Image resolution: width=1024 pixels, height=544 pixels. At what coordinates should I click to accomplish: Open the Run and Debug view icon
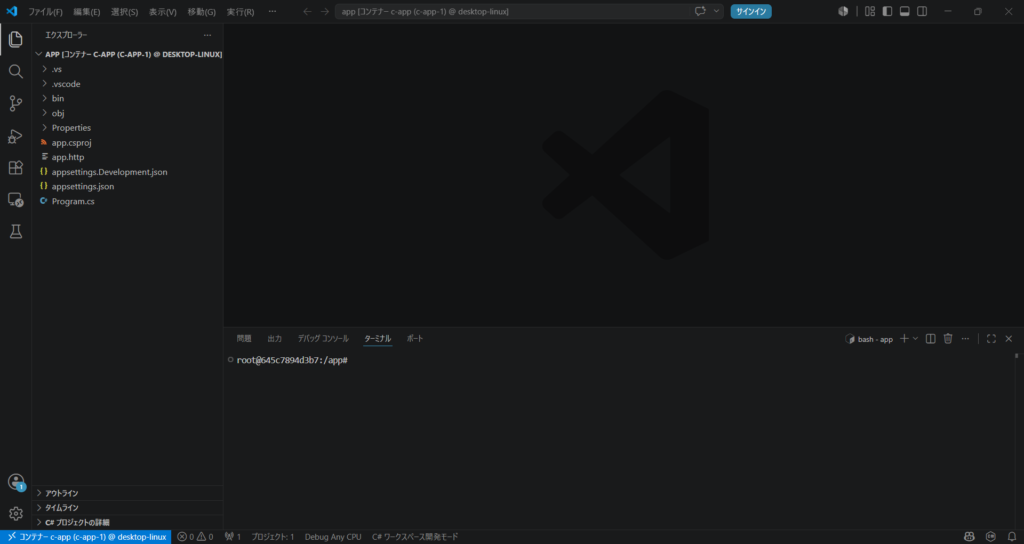pyautogui.click(x=16, y=136)
